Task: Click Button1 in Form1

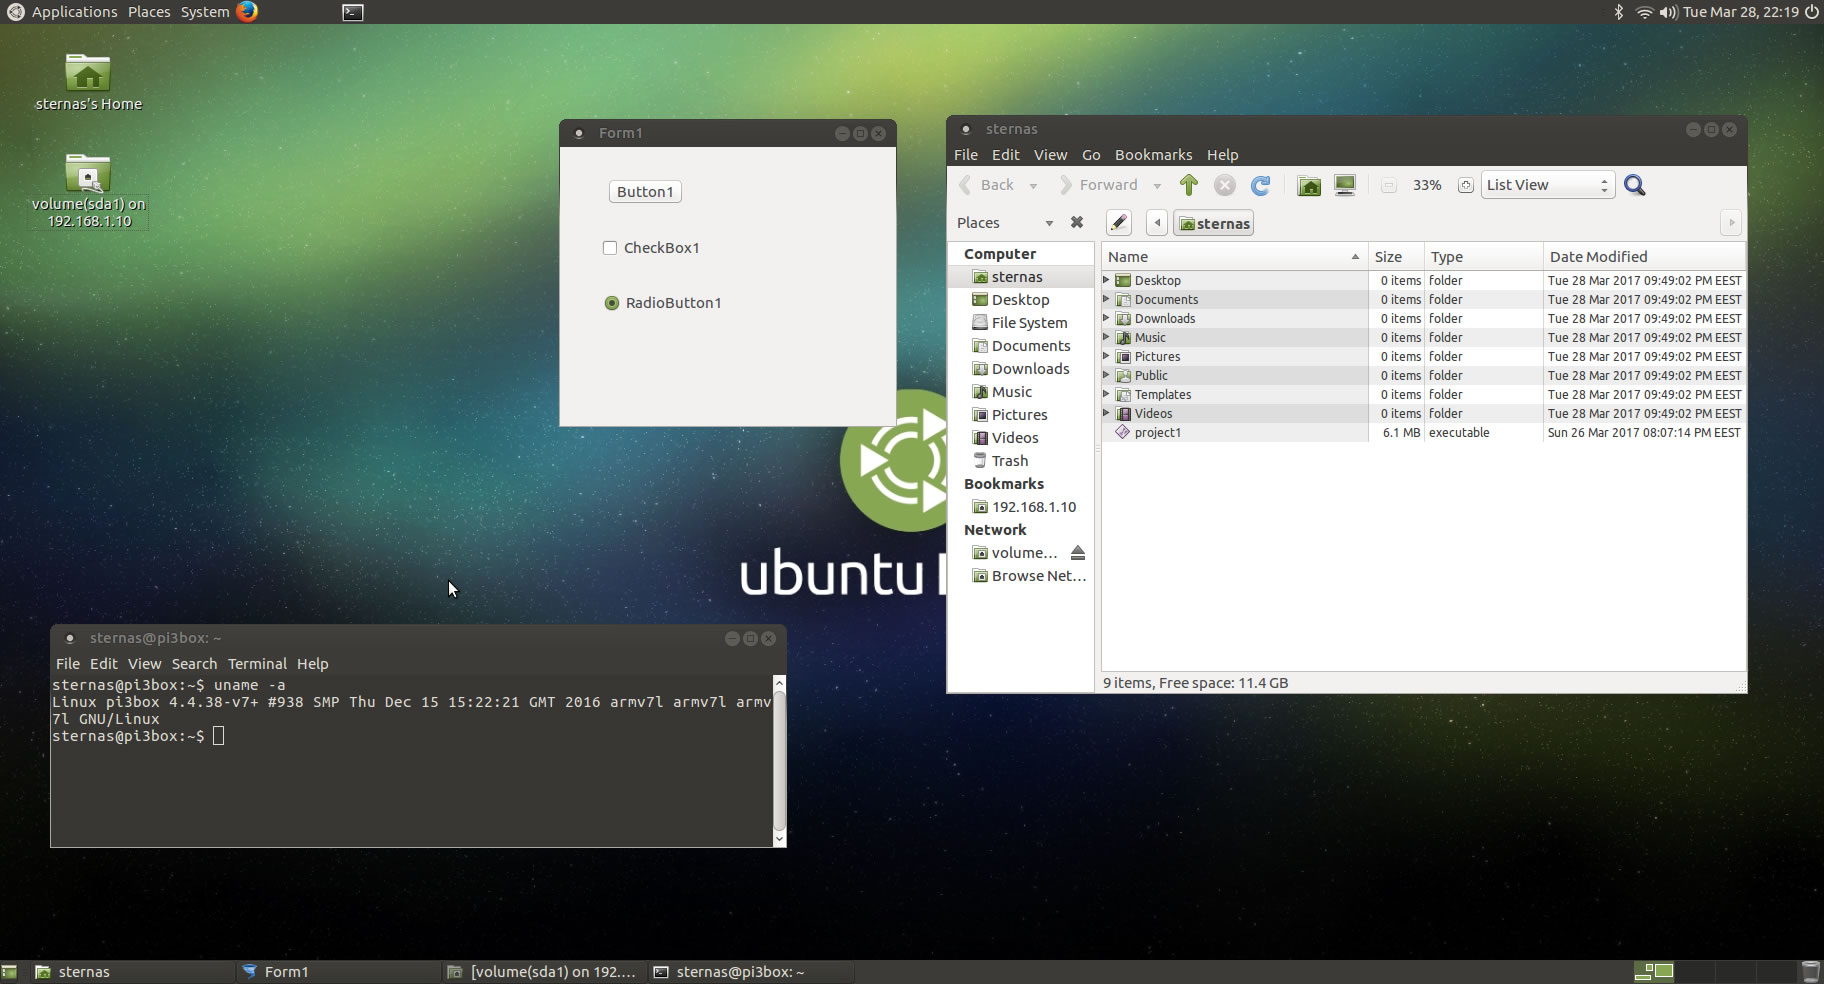Action: pos(645,192)
